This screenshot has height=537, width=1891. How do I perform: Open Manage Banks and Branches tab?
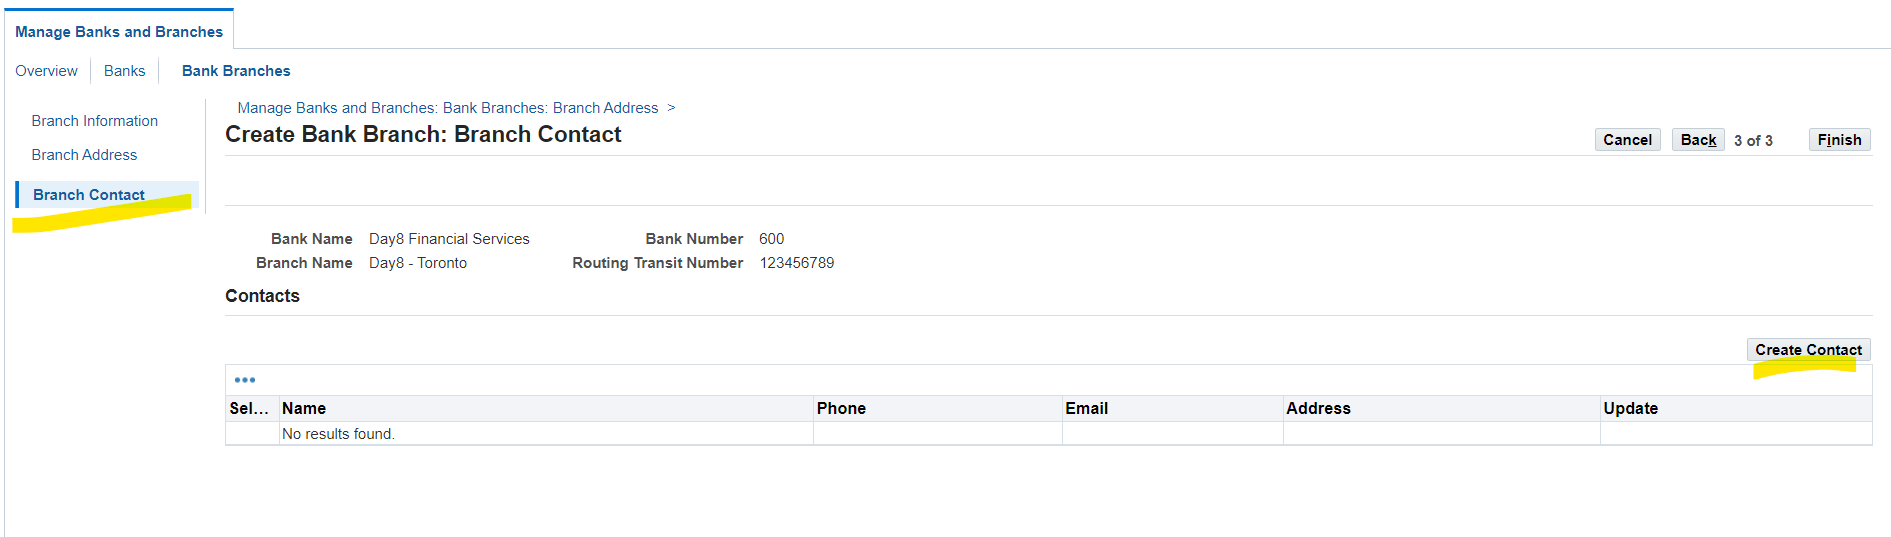(x=119, y=32)
